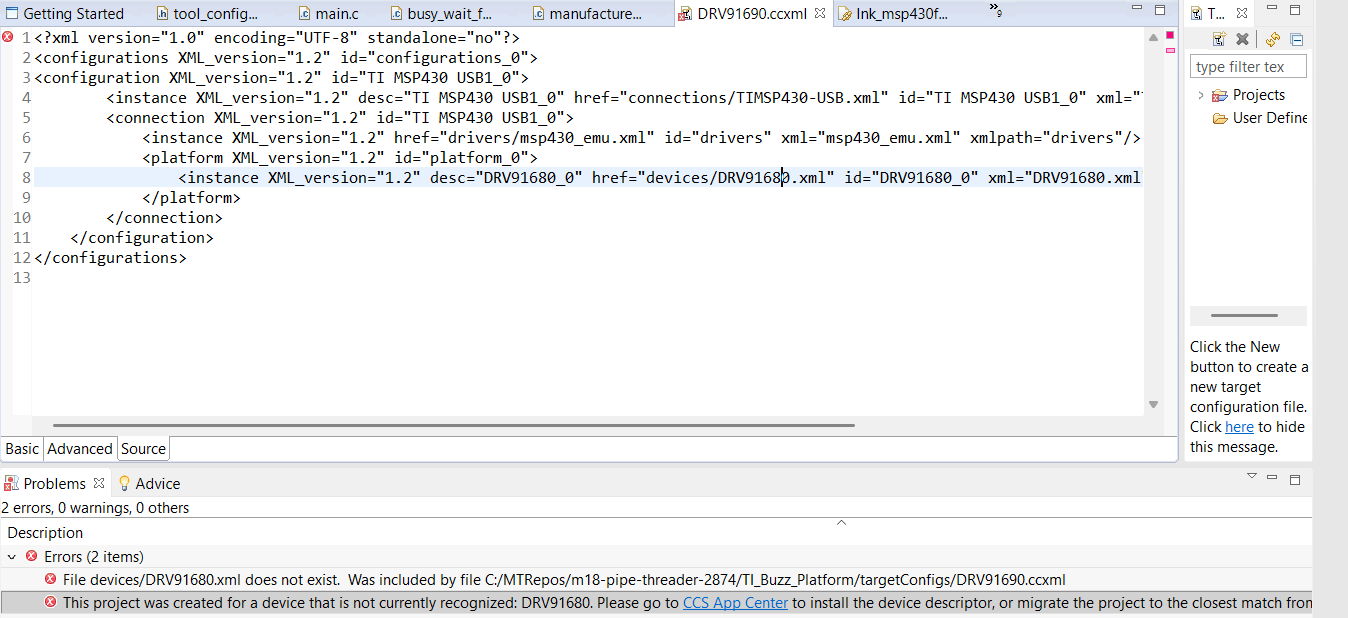Click the editor vertical scrollbar down arrow

click(1153, 405)
